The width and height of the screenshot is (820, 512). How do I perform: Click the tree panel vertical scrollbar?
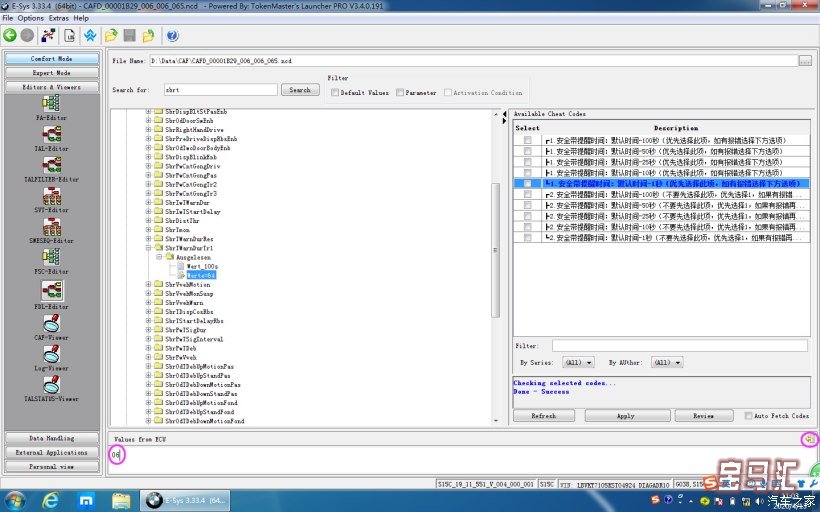[x=496, y=250]
